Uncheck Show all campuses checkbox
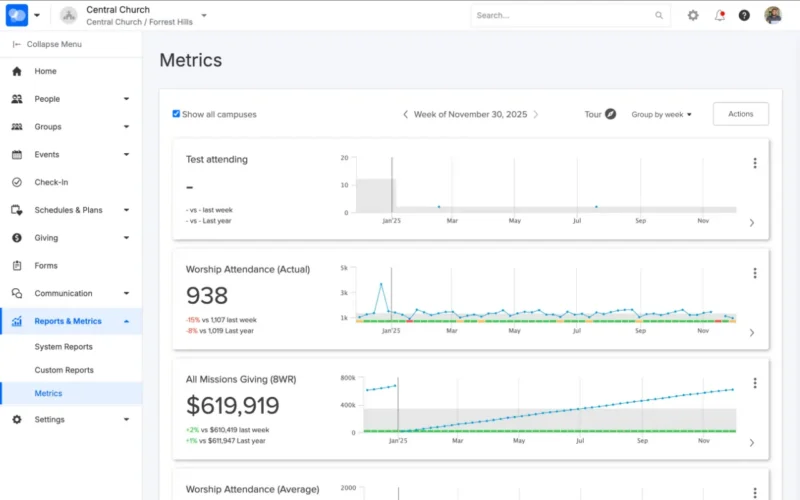 click(x=177, y=114)
